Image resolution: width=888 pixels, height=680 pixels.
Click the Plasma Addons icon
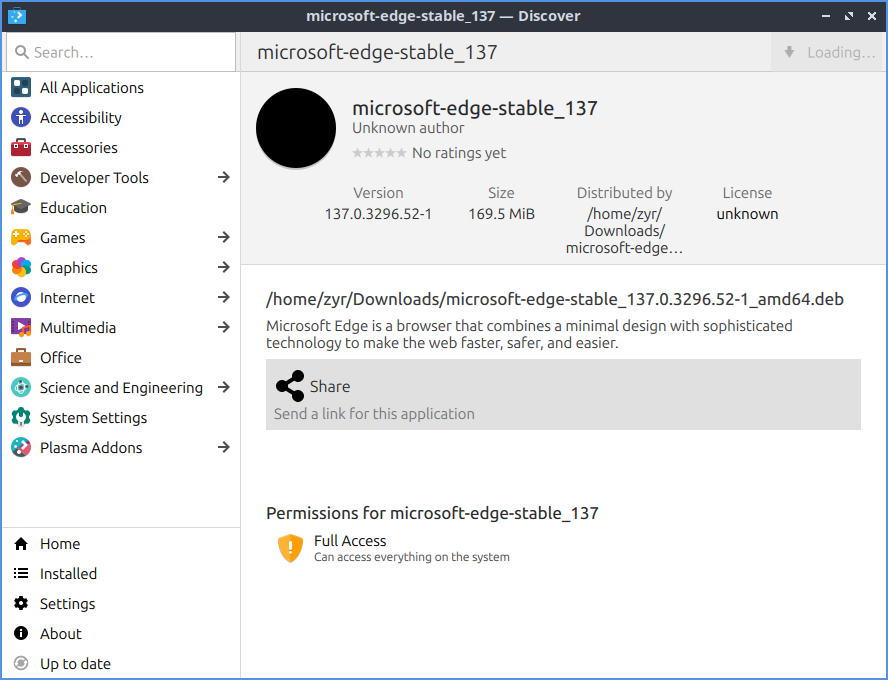tap(21, 448)
